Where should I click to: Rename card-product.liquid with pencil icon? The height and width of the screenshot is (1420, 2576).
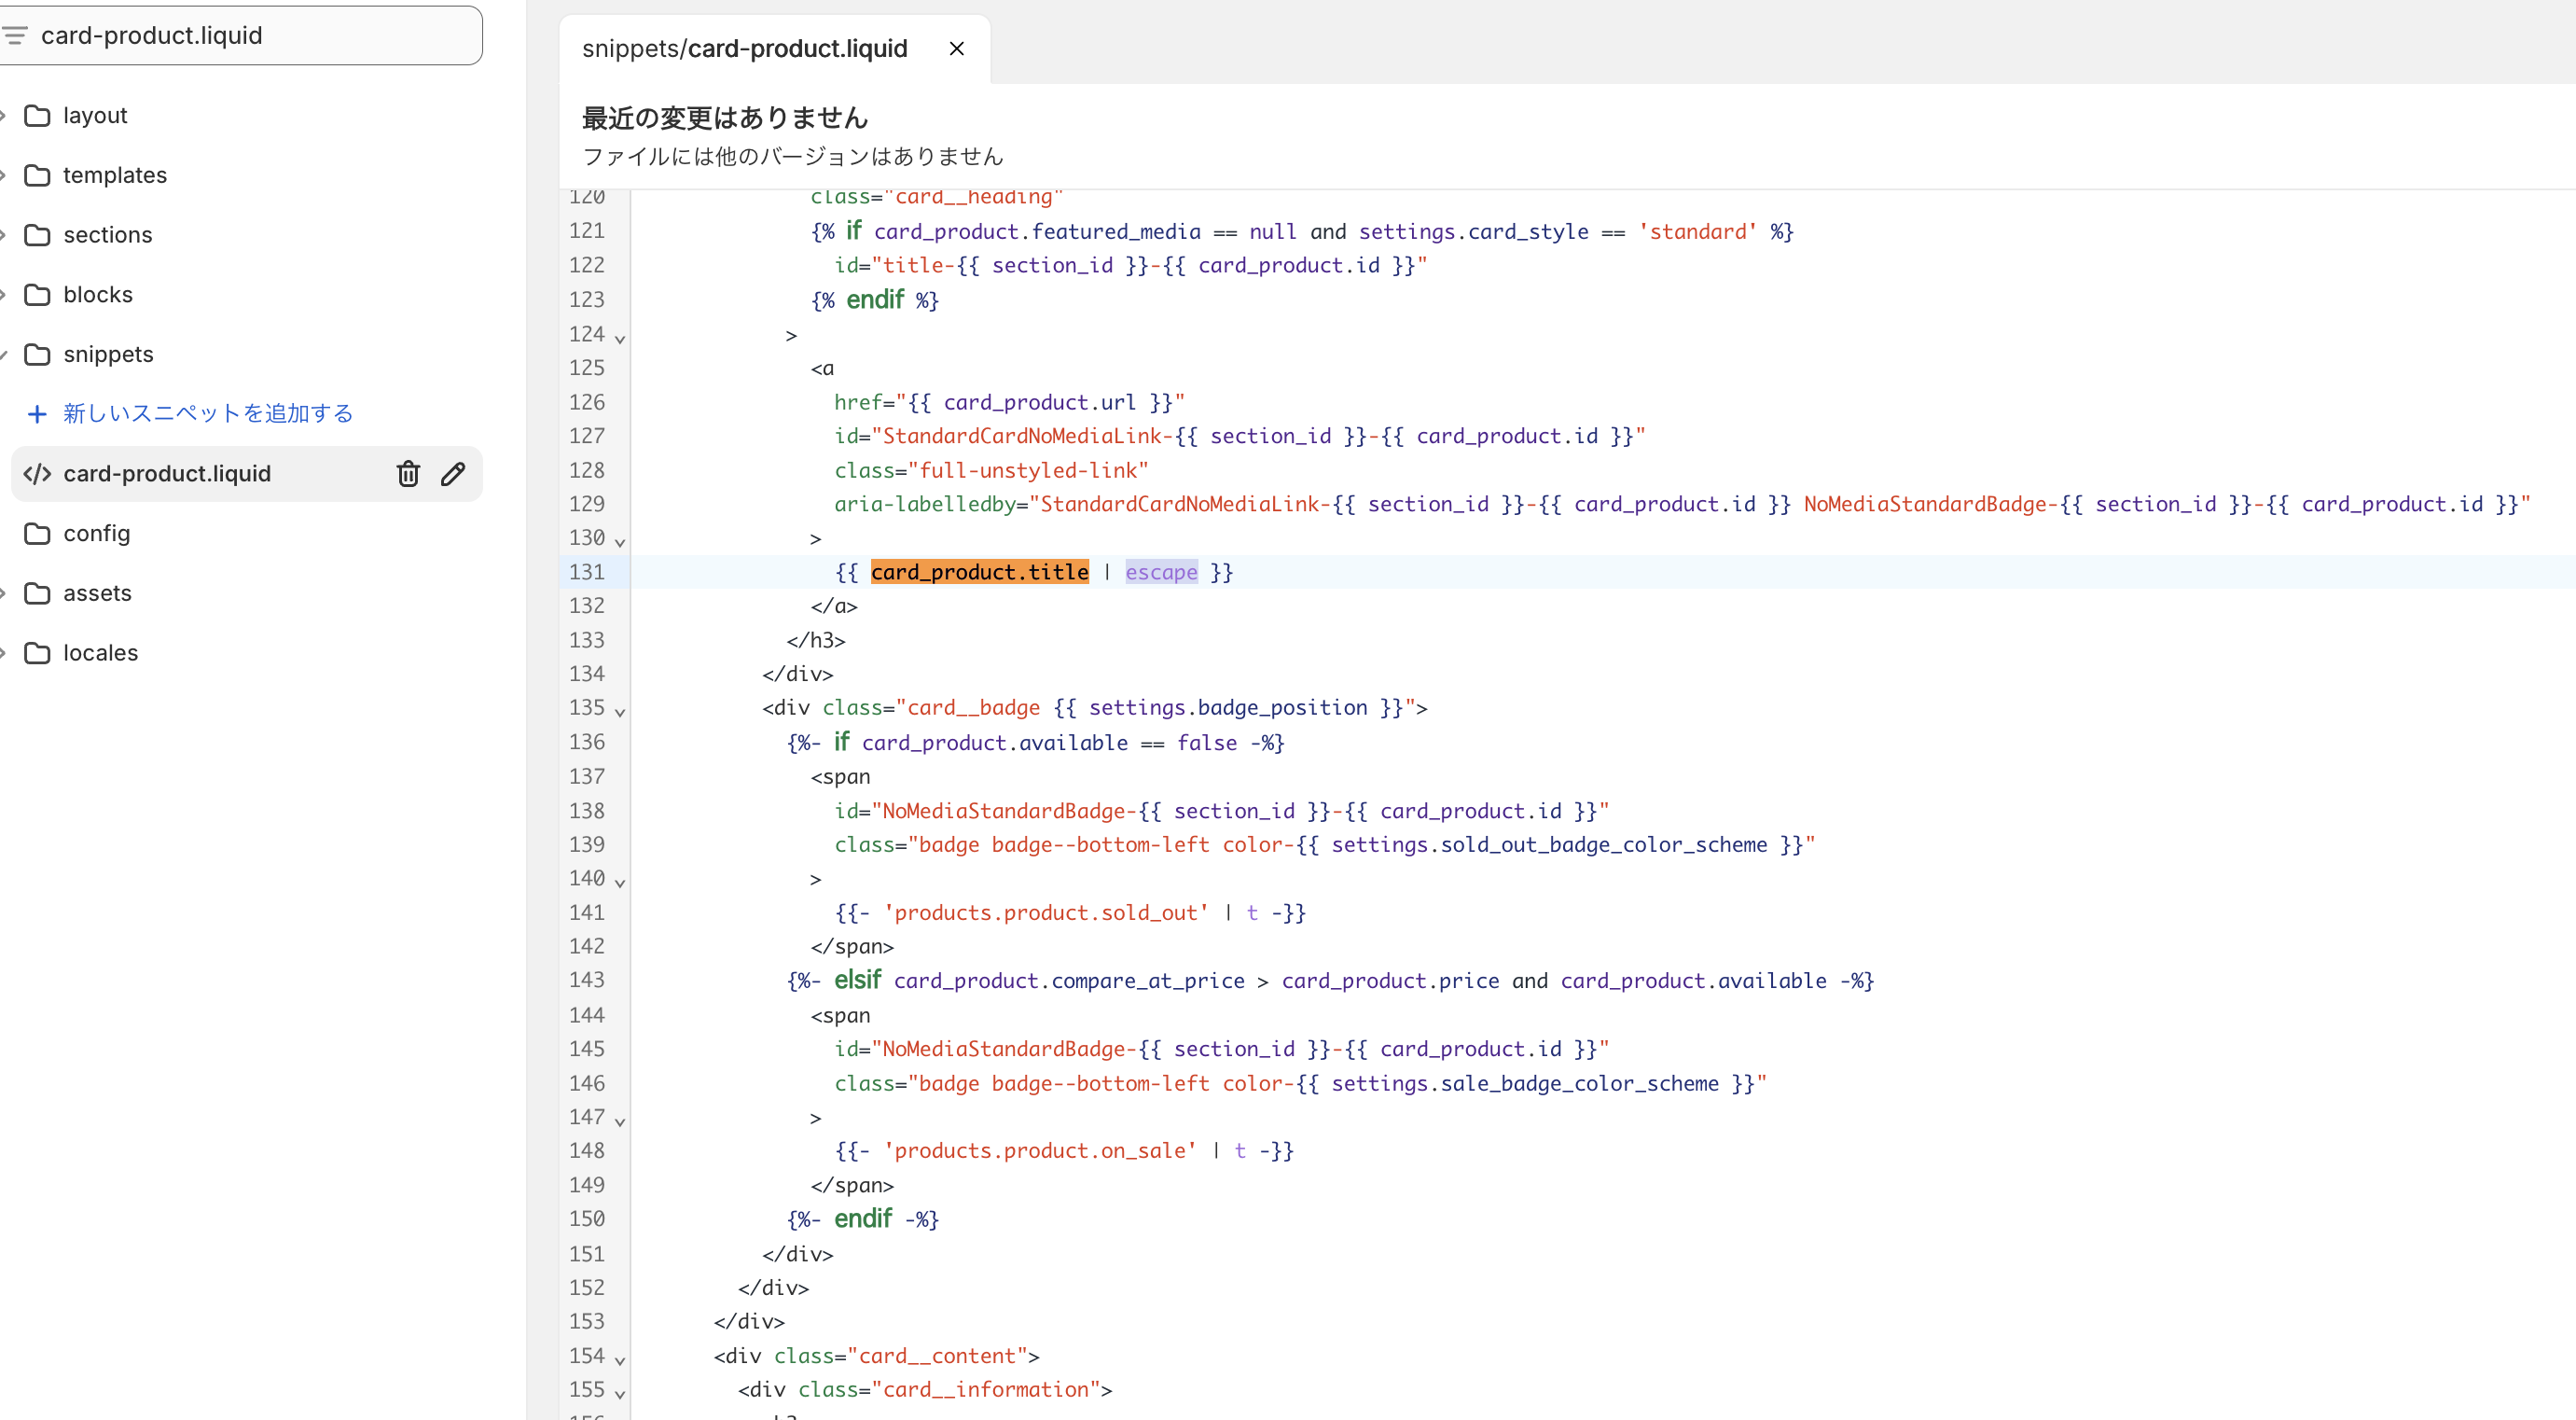point(453,473)
